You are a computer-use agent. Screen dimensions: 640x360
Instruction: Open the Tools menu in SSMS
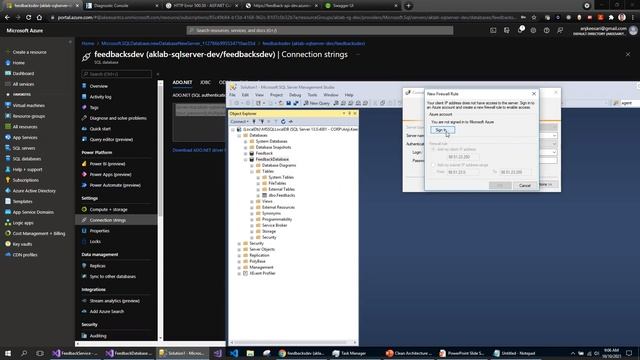point(312,95)
